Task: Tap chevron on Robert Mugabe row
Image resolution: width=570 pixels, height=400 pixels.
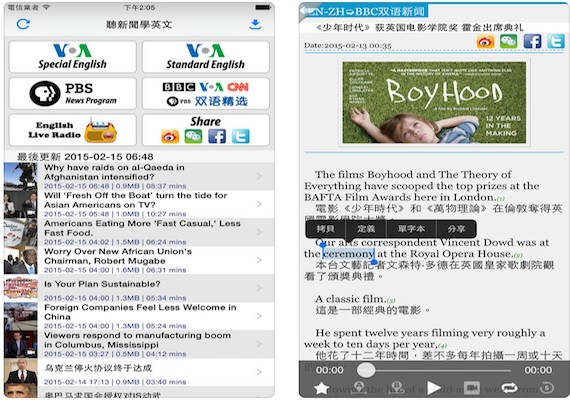Action: point(259,260)
